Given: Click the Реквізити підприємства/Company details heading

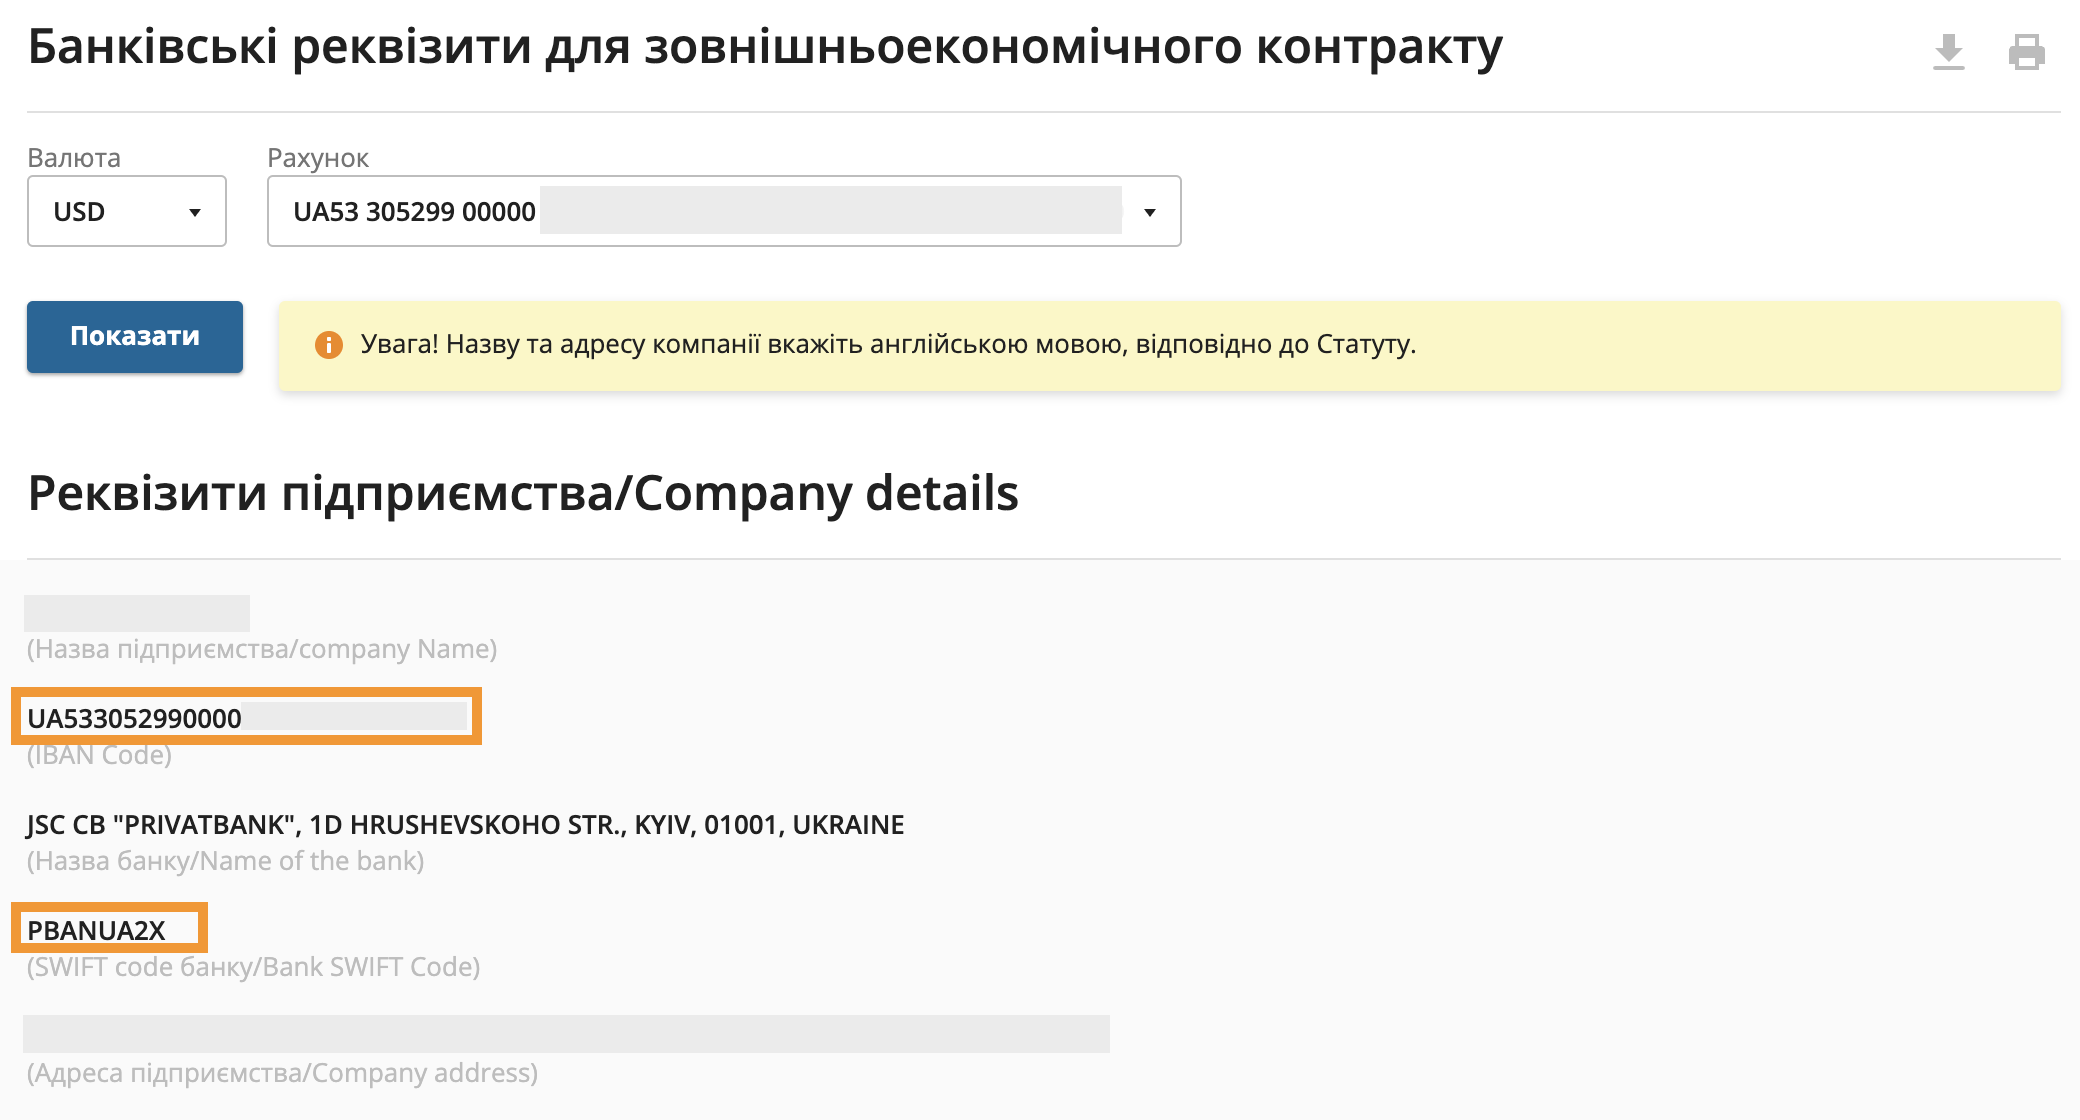Looking at the screenshot, I should pyautogui.click(x=522, y=493).
